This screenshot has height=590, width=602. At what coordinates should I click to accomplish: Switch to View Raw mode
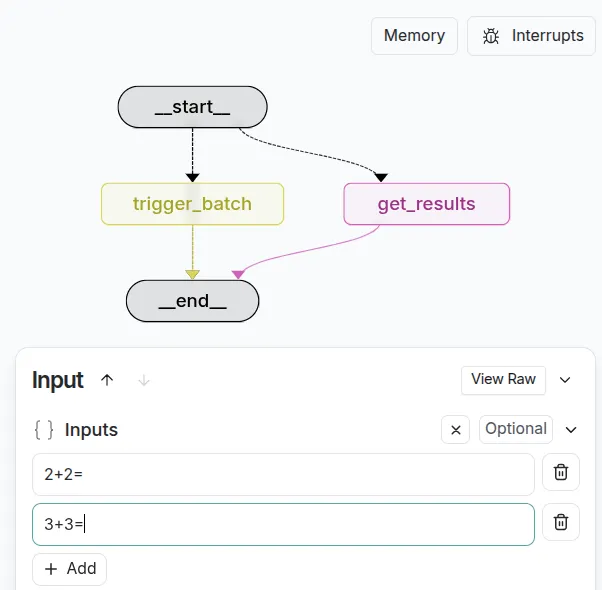click(x=504, y=380)
